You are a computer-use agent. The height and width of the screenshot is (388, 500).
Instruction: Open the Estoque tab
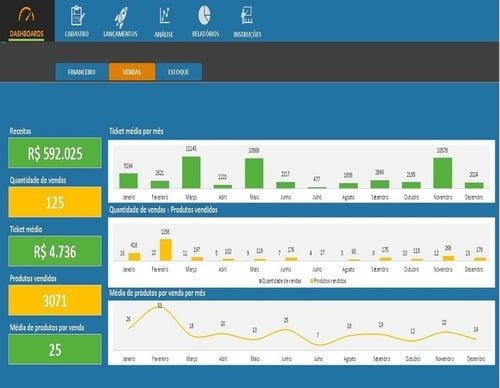click(179, 72)
